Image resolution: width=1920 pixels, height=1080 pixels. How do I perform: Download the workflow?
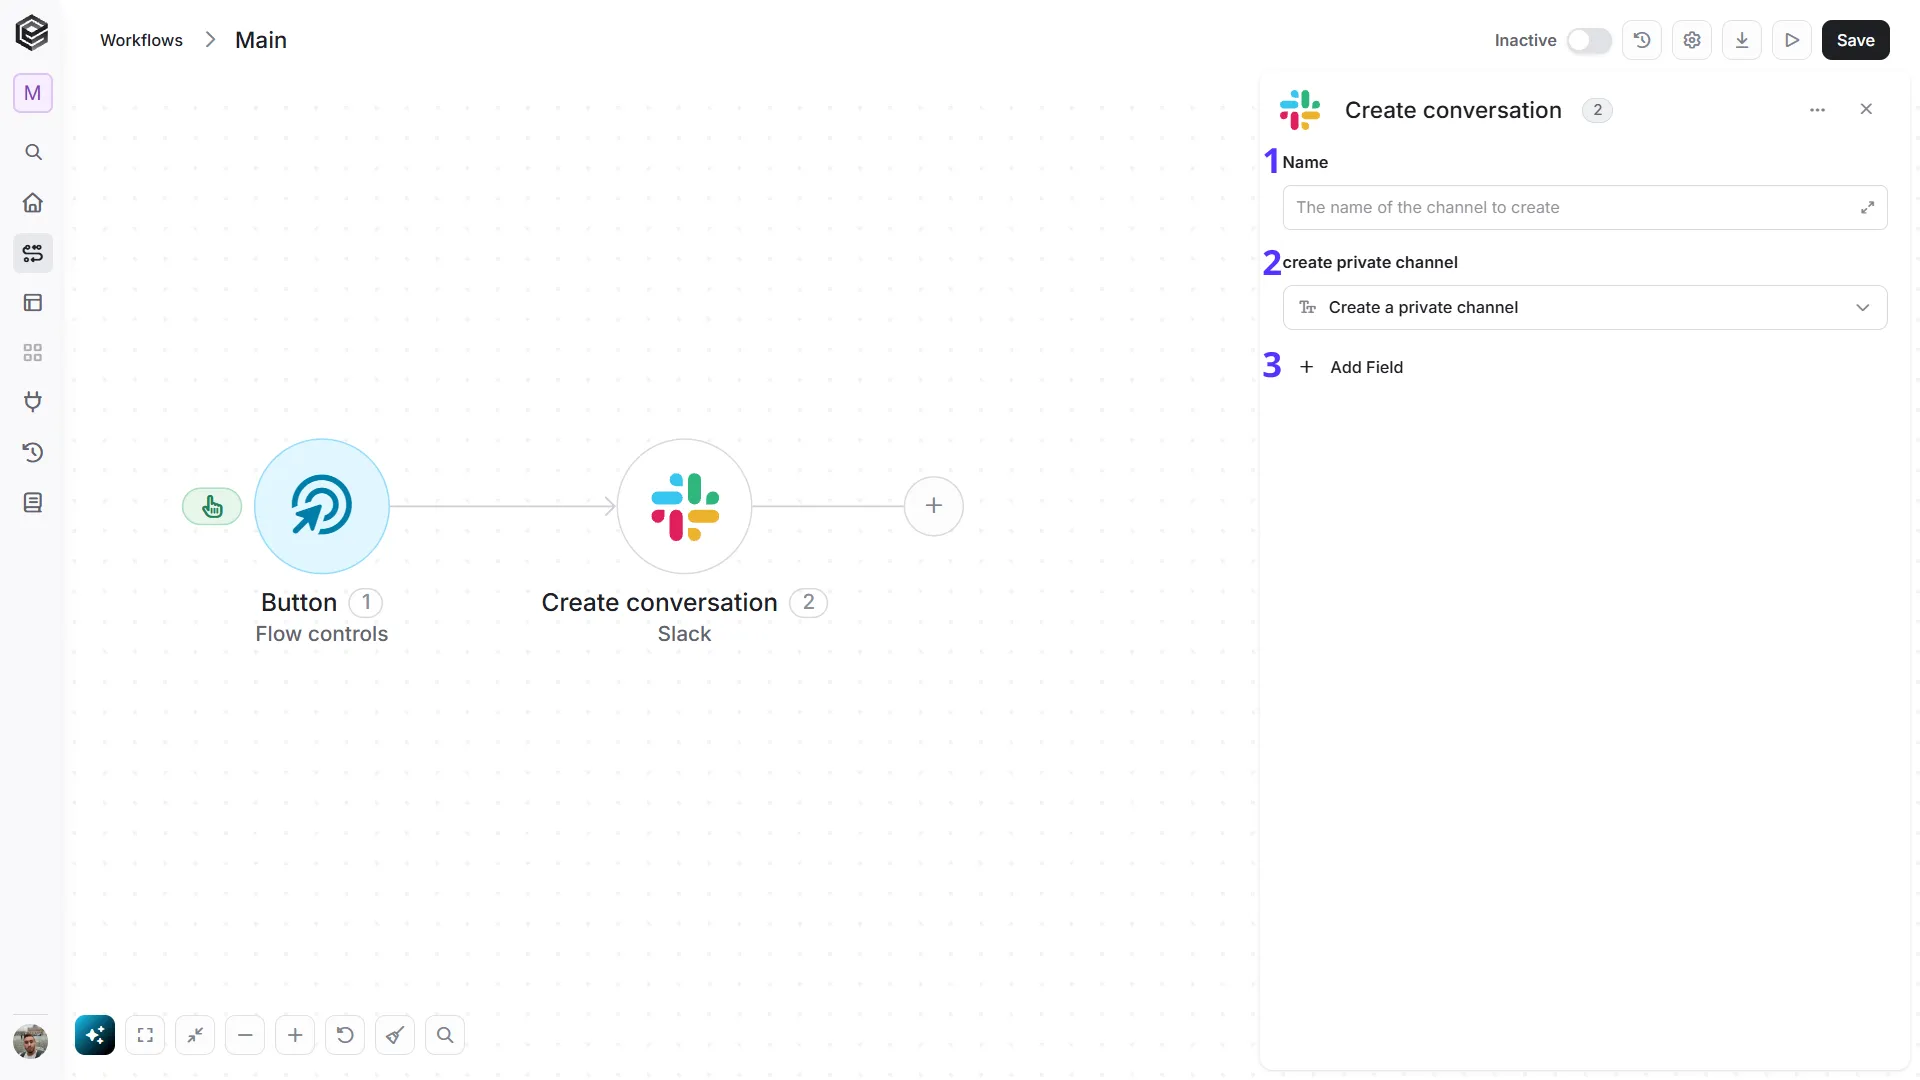click(x=1742, y=40)
